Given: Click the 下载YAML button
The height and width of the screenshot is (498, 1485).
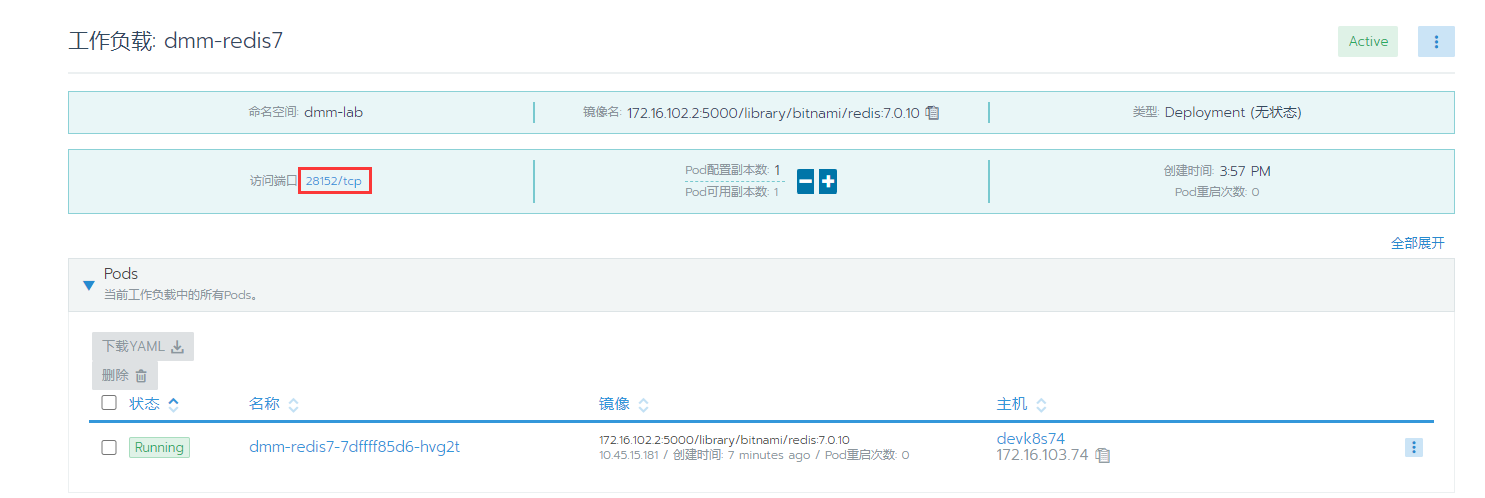Looking at the screenshot, I should click(x=143, y=346).
